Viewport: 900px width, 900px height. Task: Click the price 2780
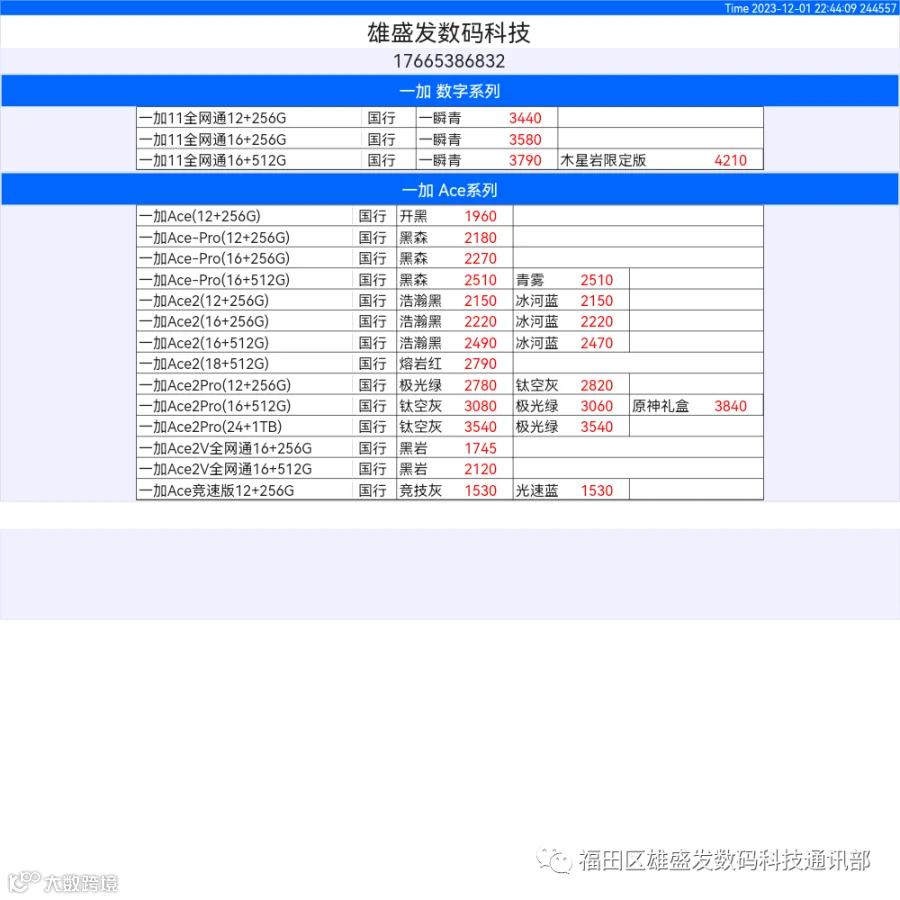(480, 385)
